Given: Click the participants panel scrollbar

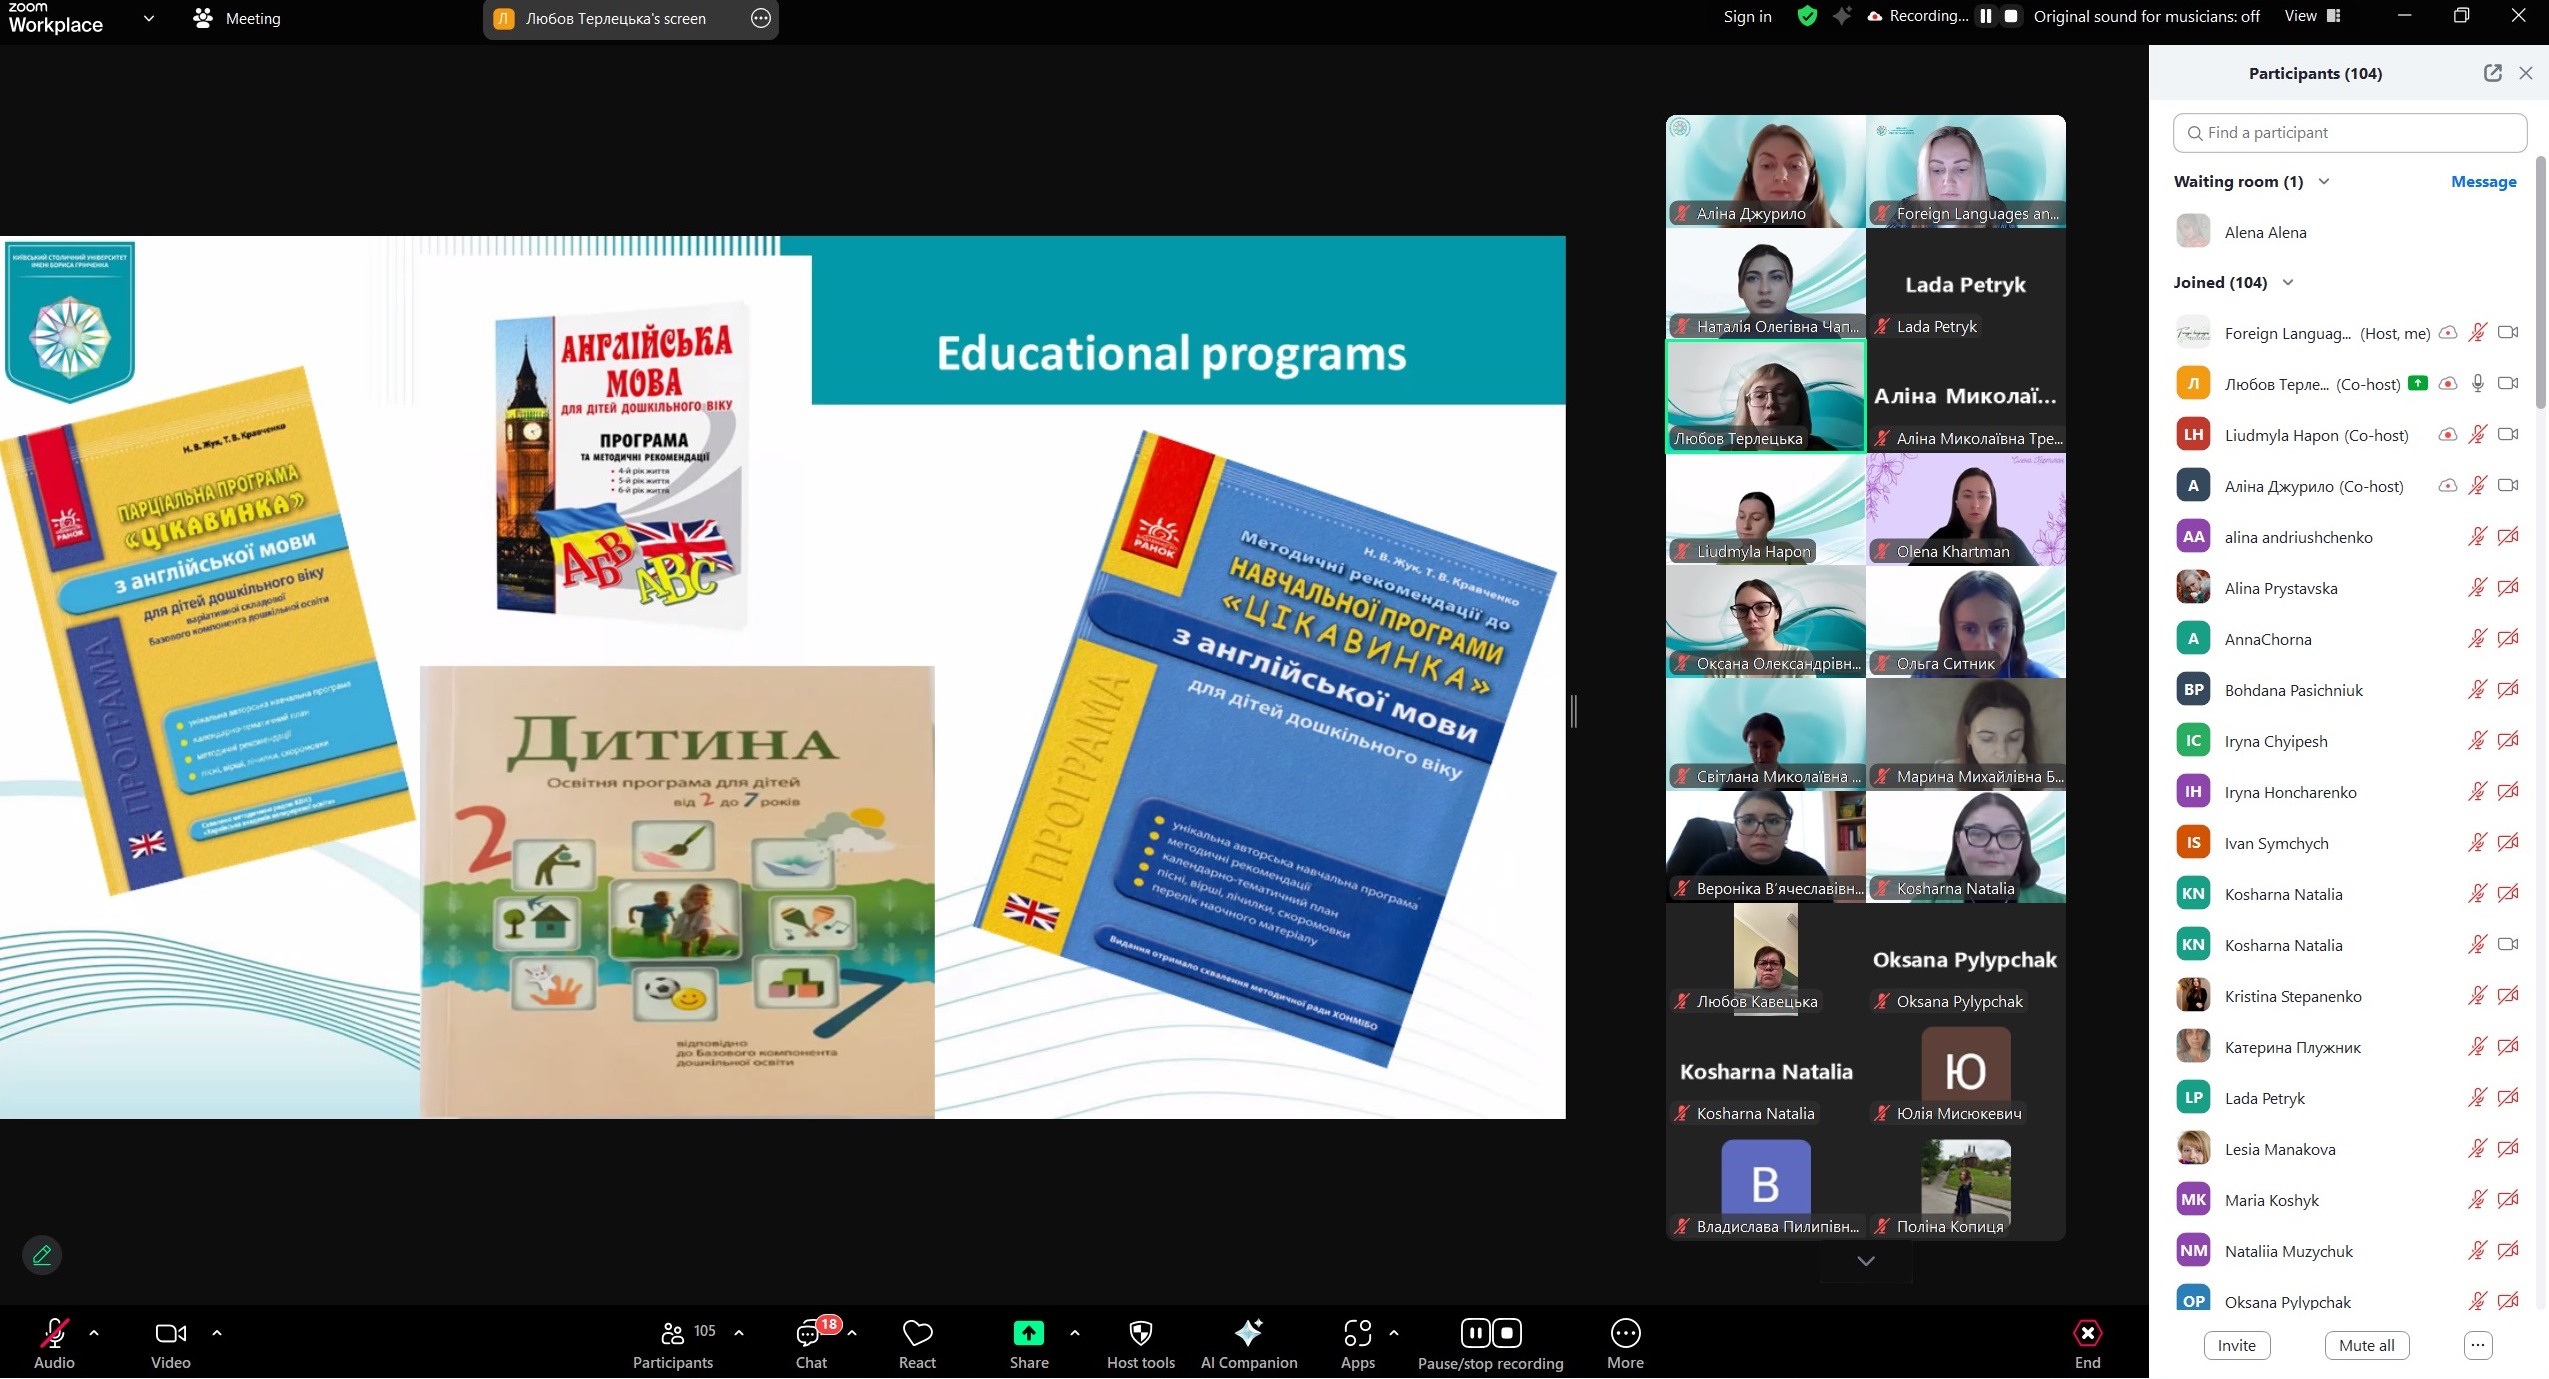Looking at the screenshot, I should click(x=2541, y=280).
